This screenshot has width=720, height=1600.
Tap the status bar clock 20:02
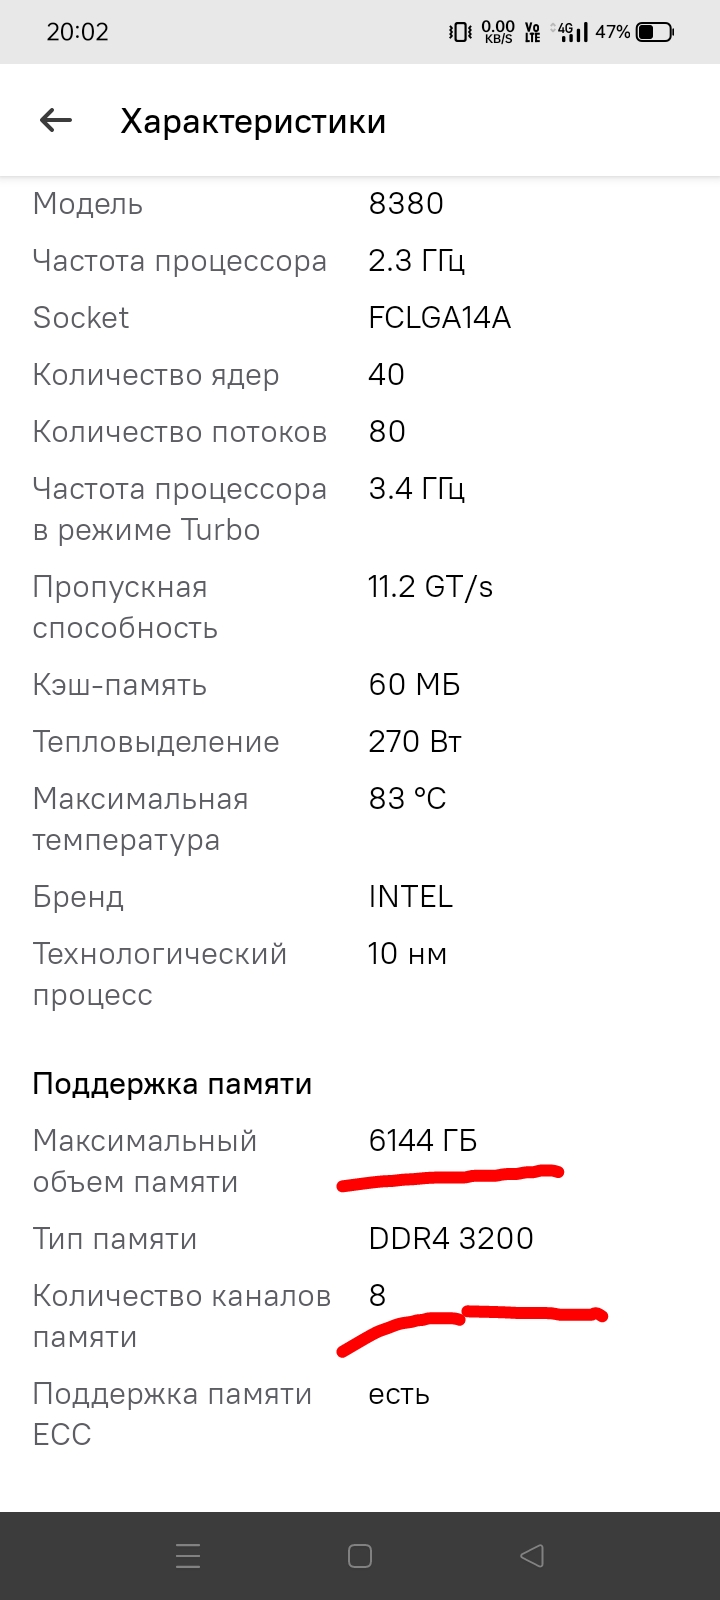point(77,32)
